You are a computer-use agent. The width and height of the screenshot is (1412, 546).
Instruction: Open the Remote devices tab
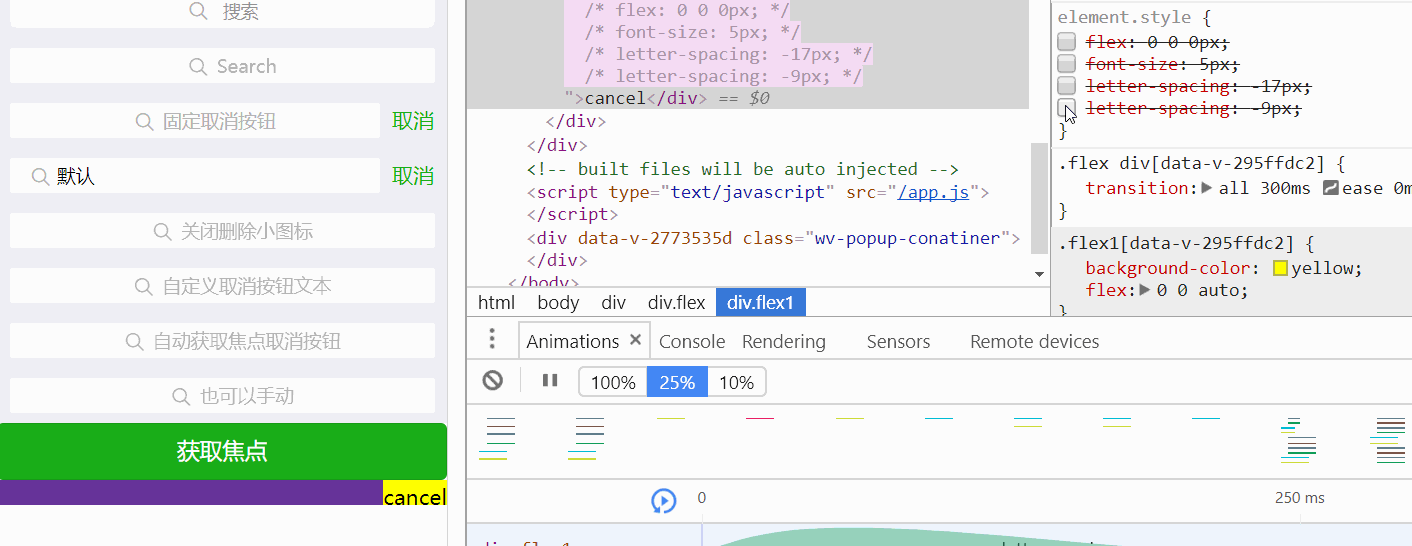1034,341
